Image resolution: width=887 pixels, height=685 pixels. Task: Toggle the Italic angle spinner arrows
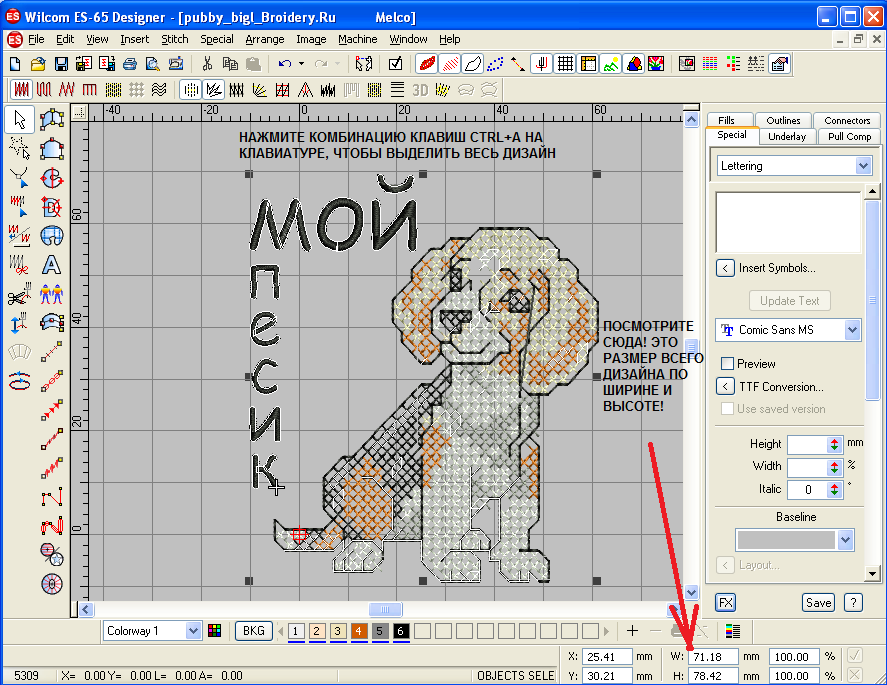pos(835,490)
